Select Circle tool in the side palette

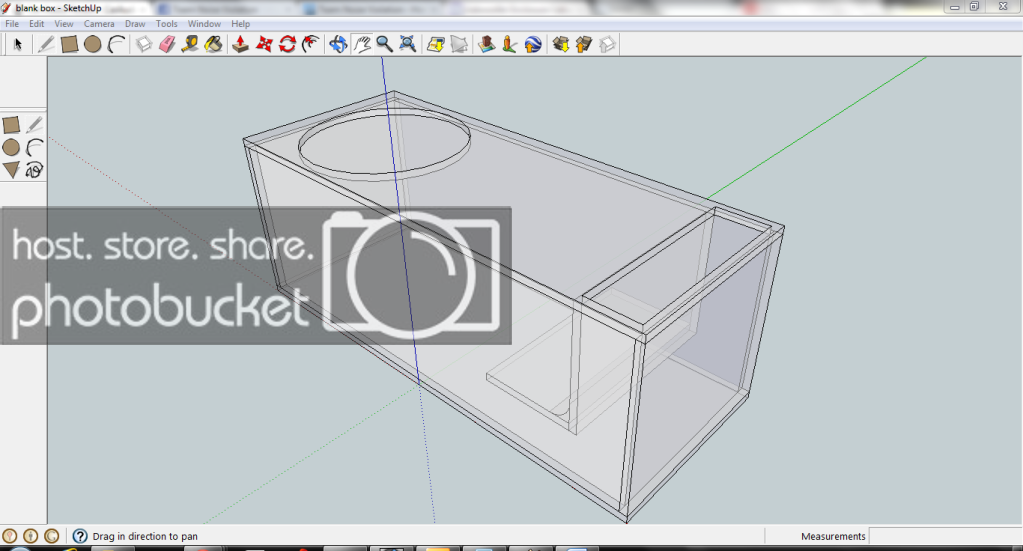point(11,147)
